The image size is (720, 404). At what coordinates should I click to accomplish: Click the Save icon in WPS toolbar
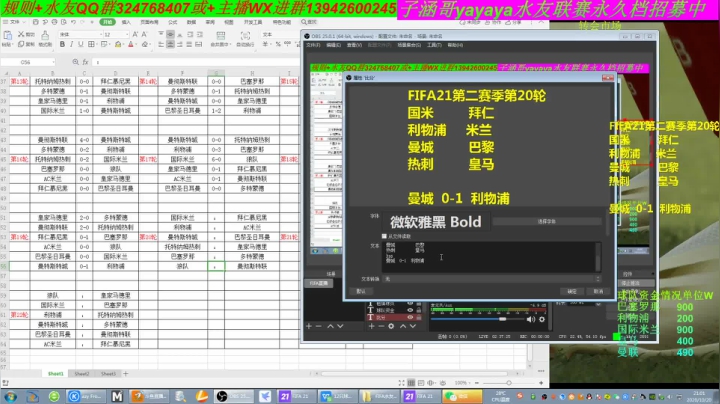tap(35, 22)
